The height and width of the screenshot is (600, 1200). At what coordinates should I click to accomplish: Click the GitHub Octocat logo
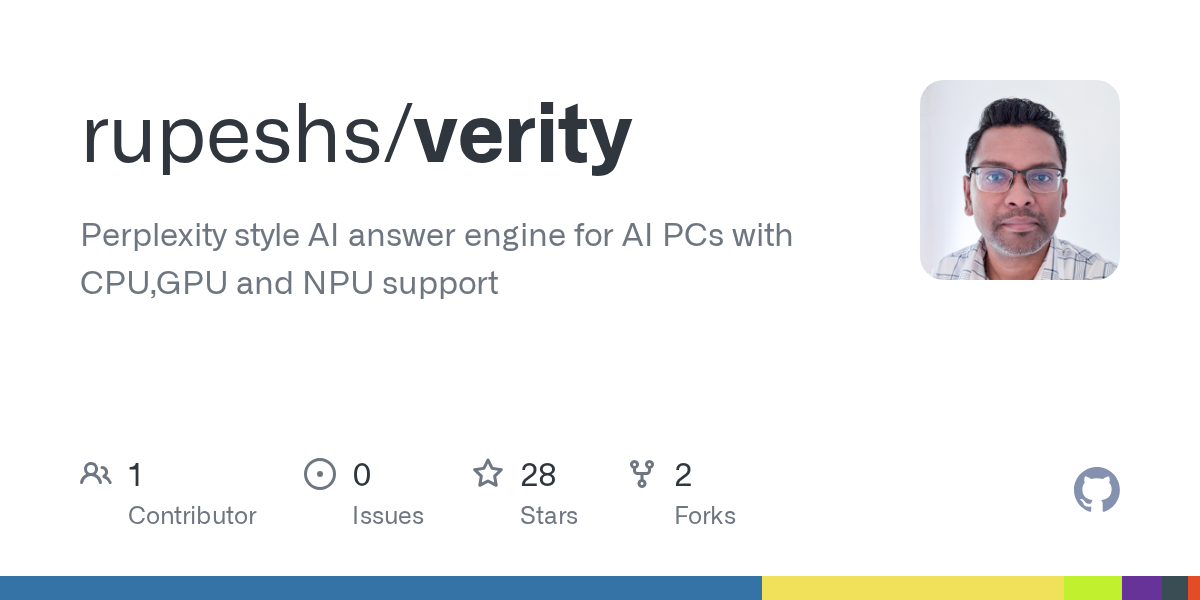pyautogui.click(x=1096, y=490)
